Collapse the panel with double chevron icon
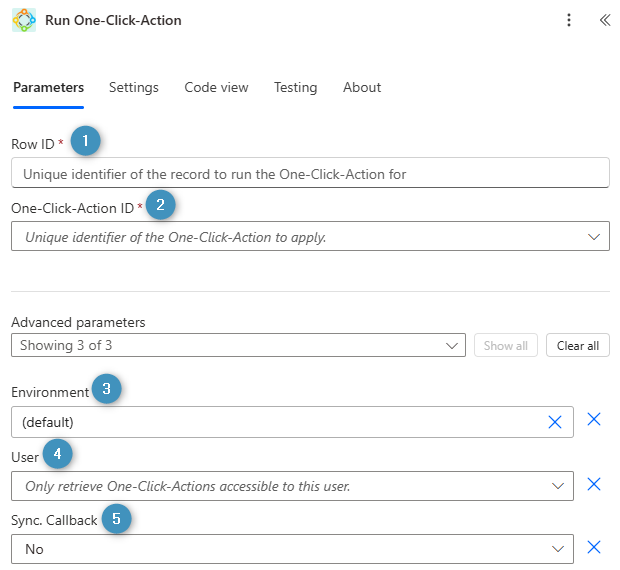The image size is (620, 570). tap(604, 20)
